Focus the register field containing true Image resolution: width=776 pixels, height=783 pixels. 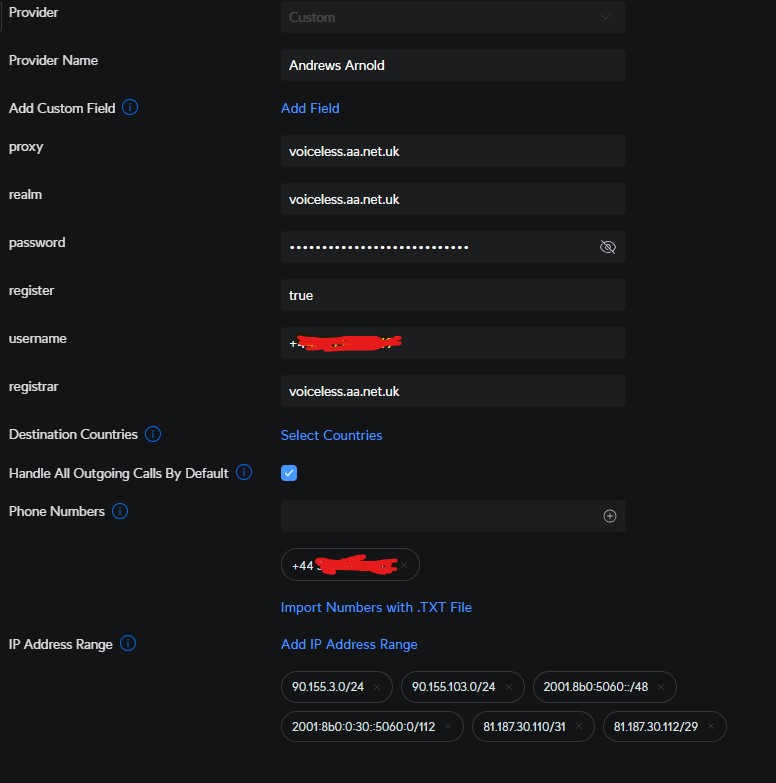(453, 295)
